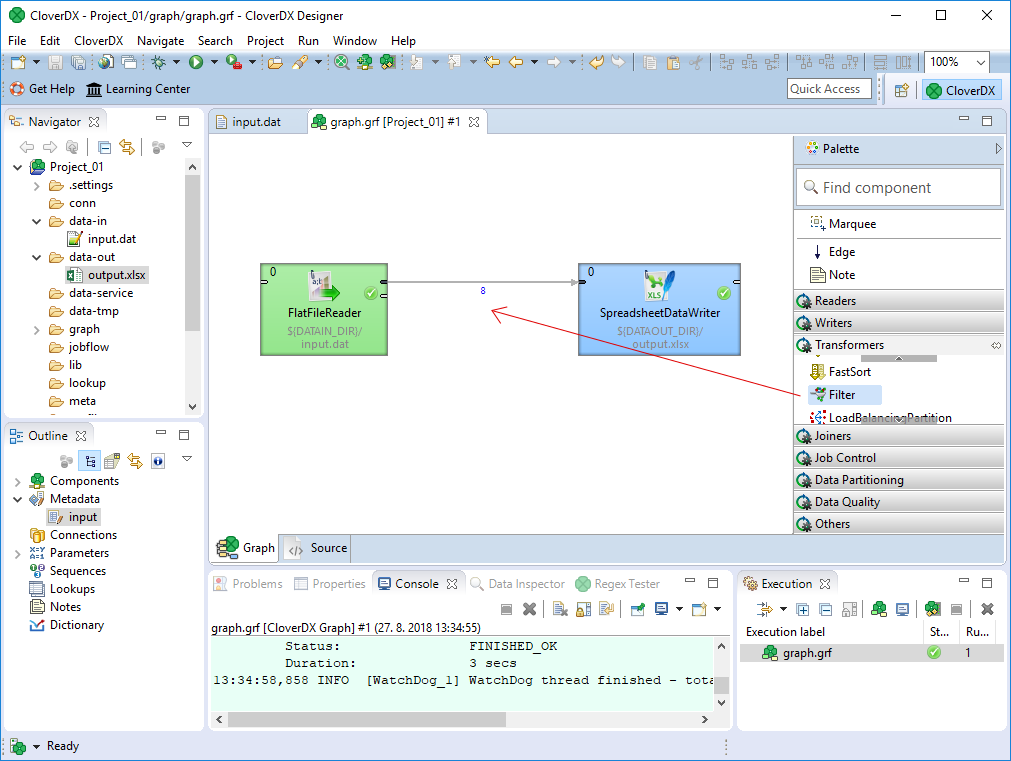Screen dimensions: 1011x761
Task: Open the Learning Center link
Action: (138, 89)
